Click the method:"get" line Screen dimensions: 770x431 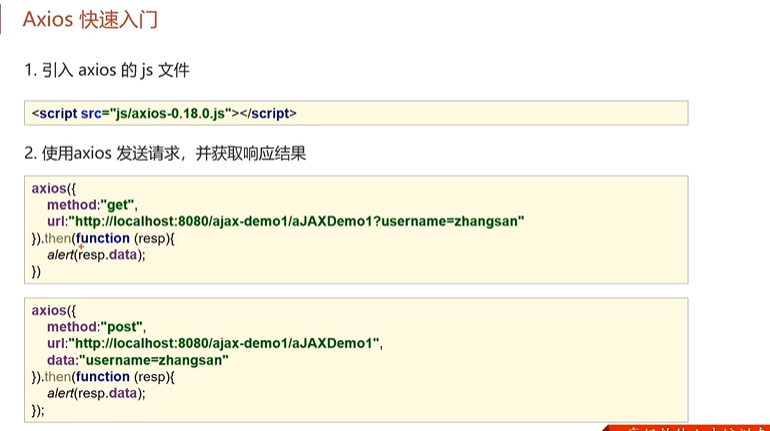tap(92, 205)
